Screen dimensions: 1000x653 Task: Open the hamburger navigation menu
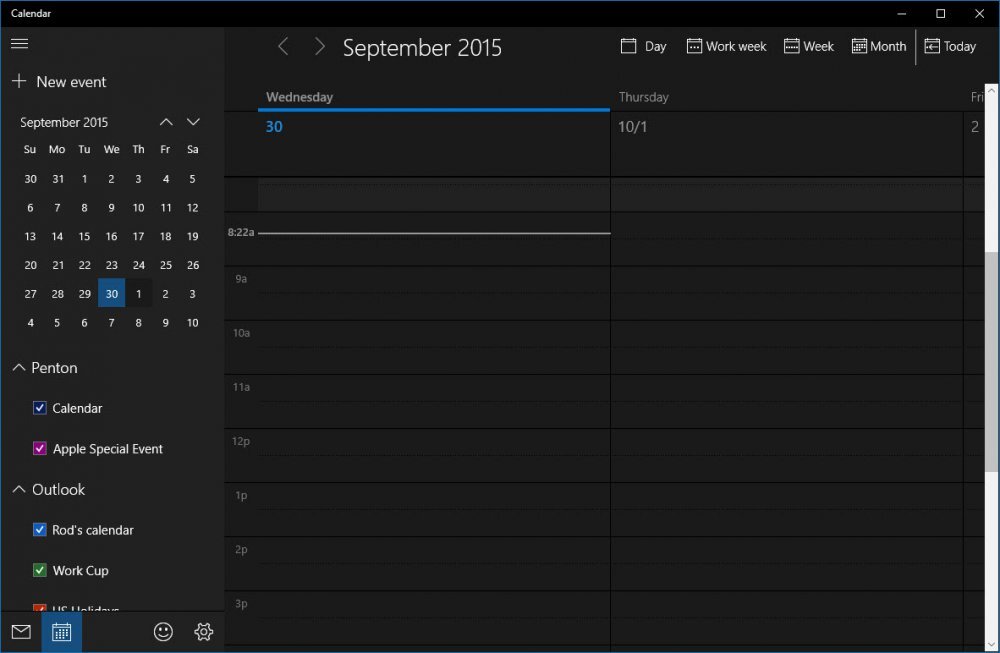click(19, 43)
